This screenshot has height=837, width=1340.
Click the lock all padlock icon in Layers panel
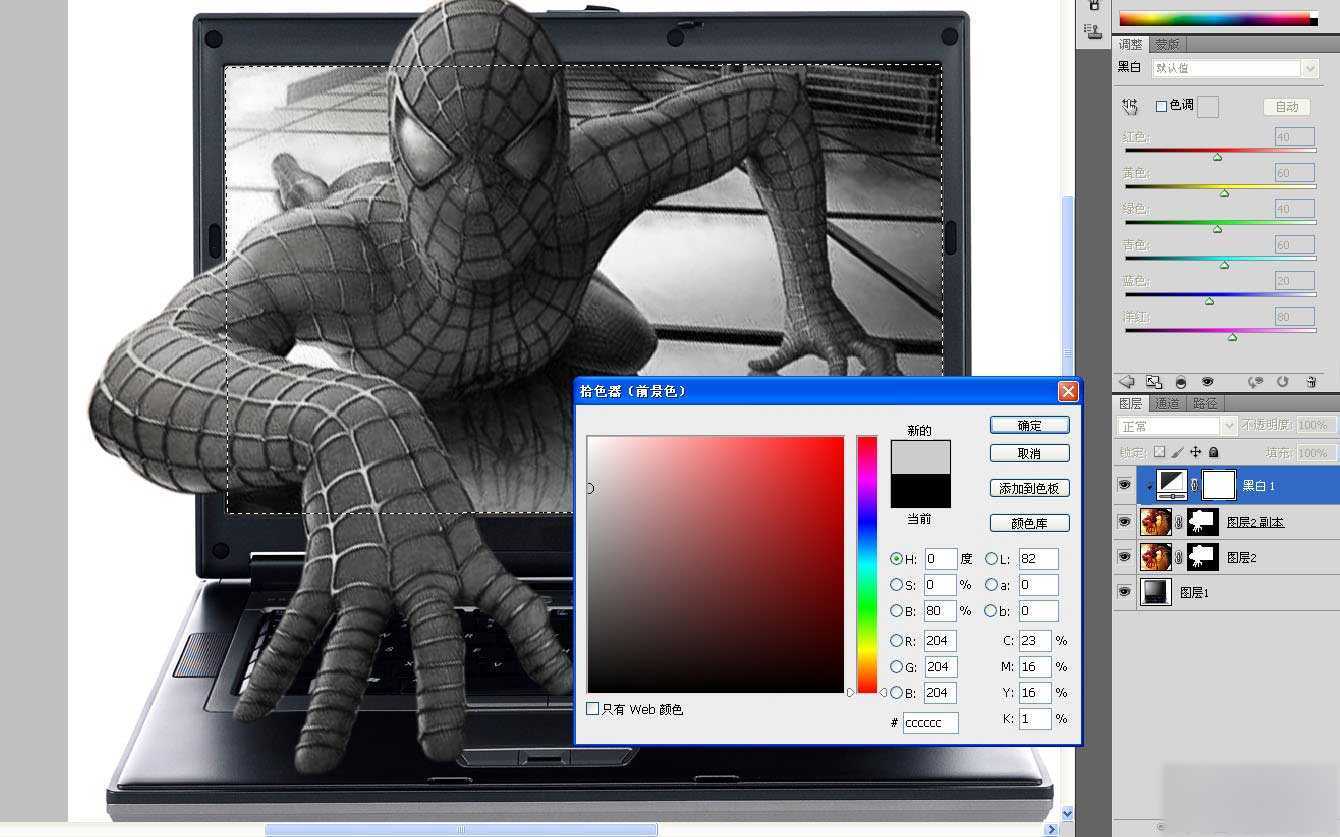click(x=1214, y=452)
